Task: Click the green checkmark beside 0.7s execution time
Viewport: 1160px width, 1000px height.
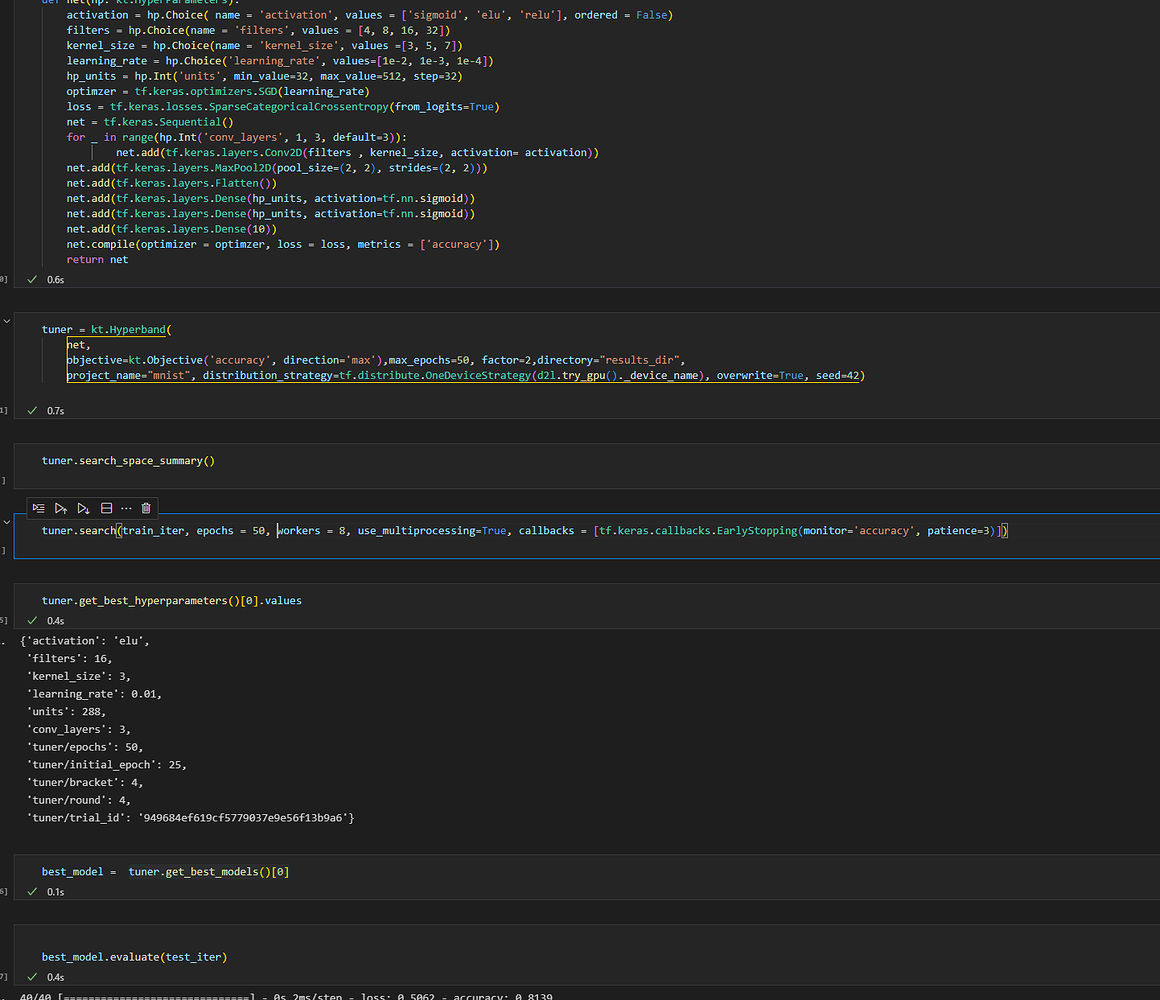Action: pyautogui.click(x=33, y=411)
